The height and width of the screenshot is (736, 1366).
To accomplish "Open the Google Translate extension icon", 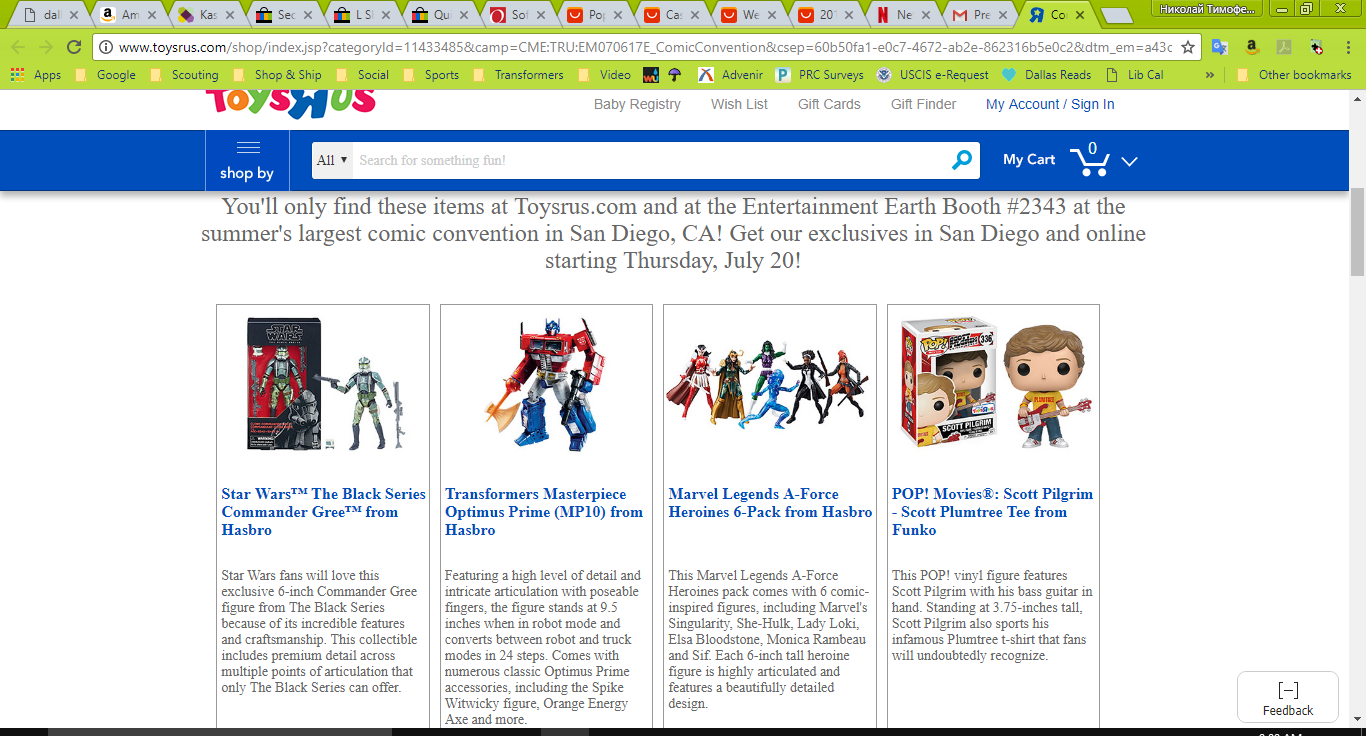I will pos(1219,47).
